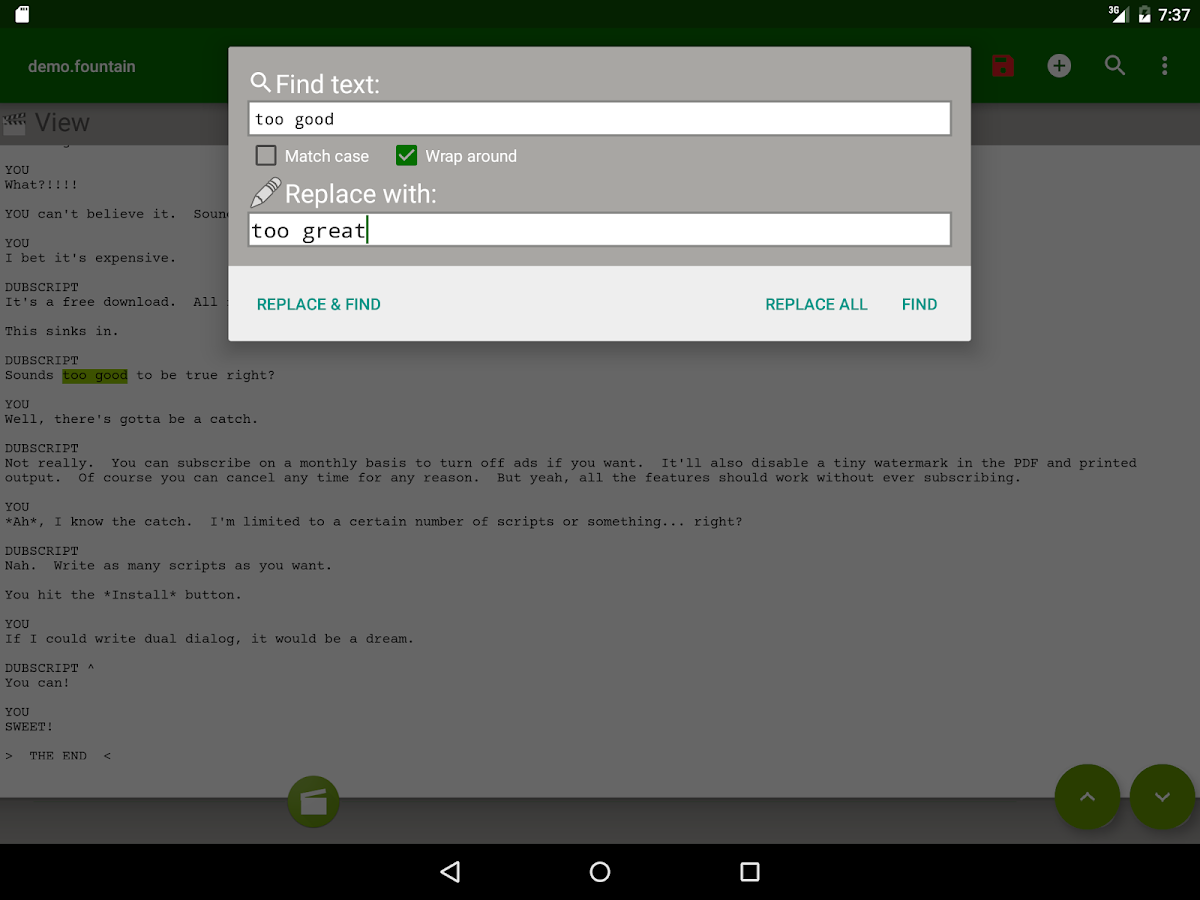
Task: Tap the demo.fountain file title
Action: [x=82, y=66]
